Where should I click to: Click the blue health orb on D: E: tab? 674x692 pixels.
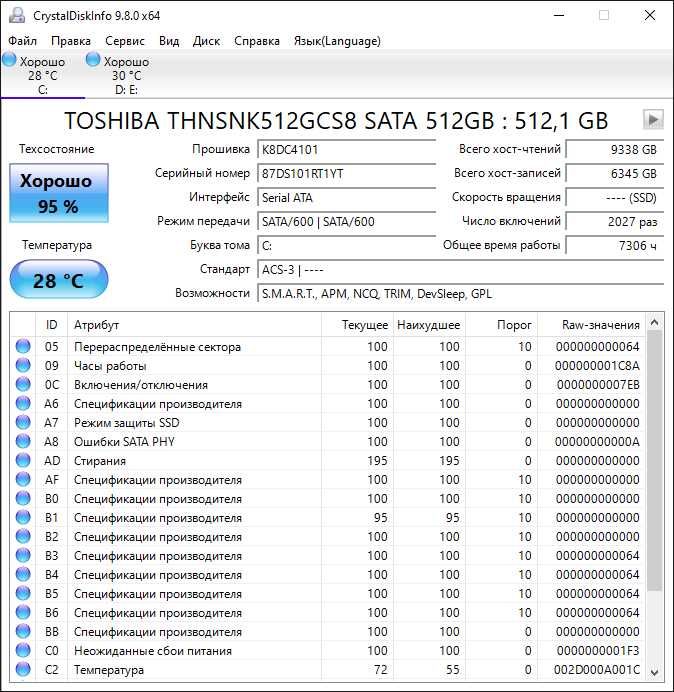coord(93,60)
